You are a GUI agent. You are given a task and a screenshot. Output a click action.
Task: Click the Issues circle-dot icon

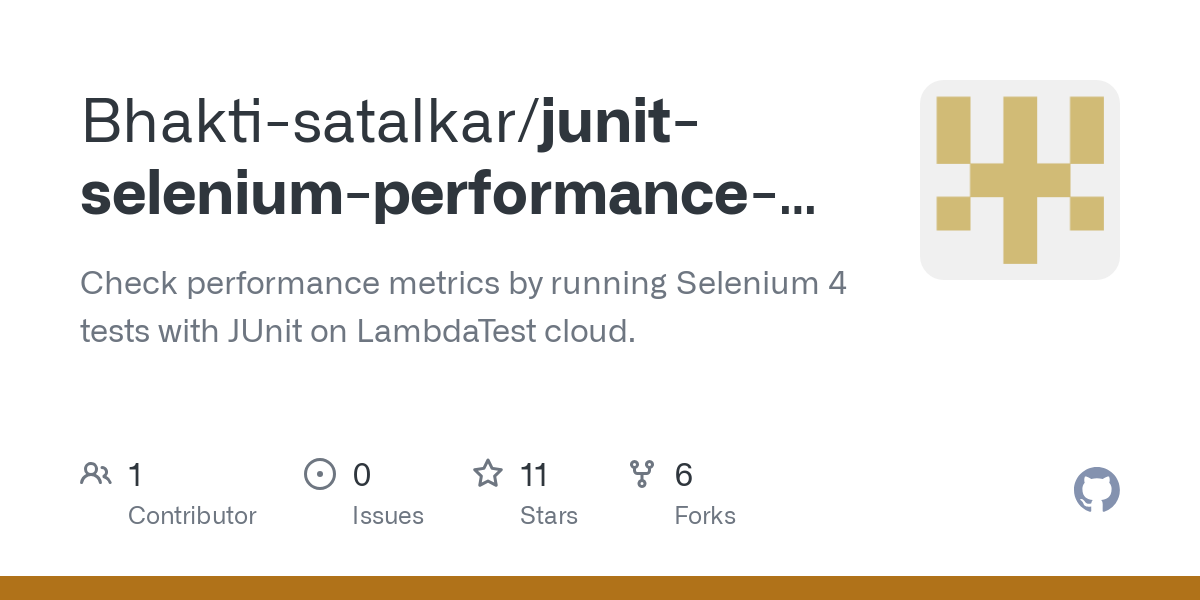pos(320,473)
